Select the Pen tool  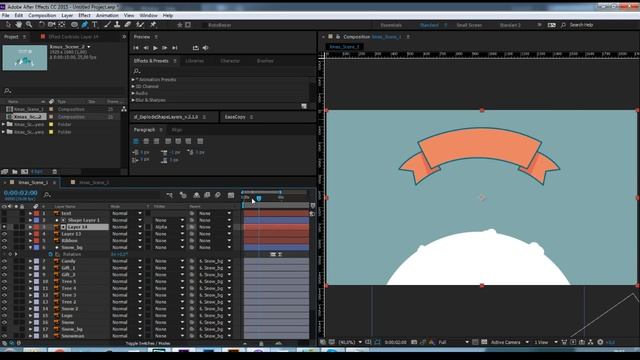tap(84, 25)
